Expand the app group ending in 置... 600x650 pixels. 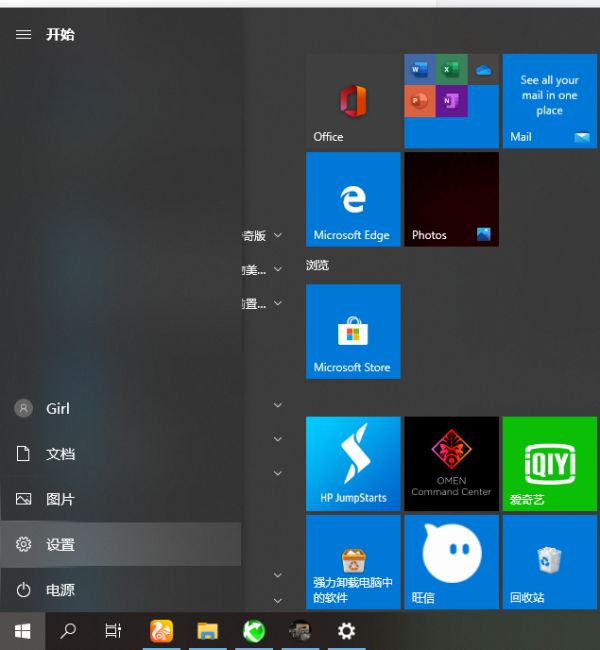point(277,303)
